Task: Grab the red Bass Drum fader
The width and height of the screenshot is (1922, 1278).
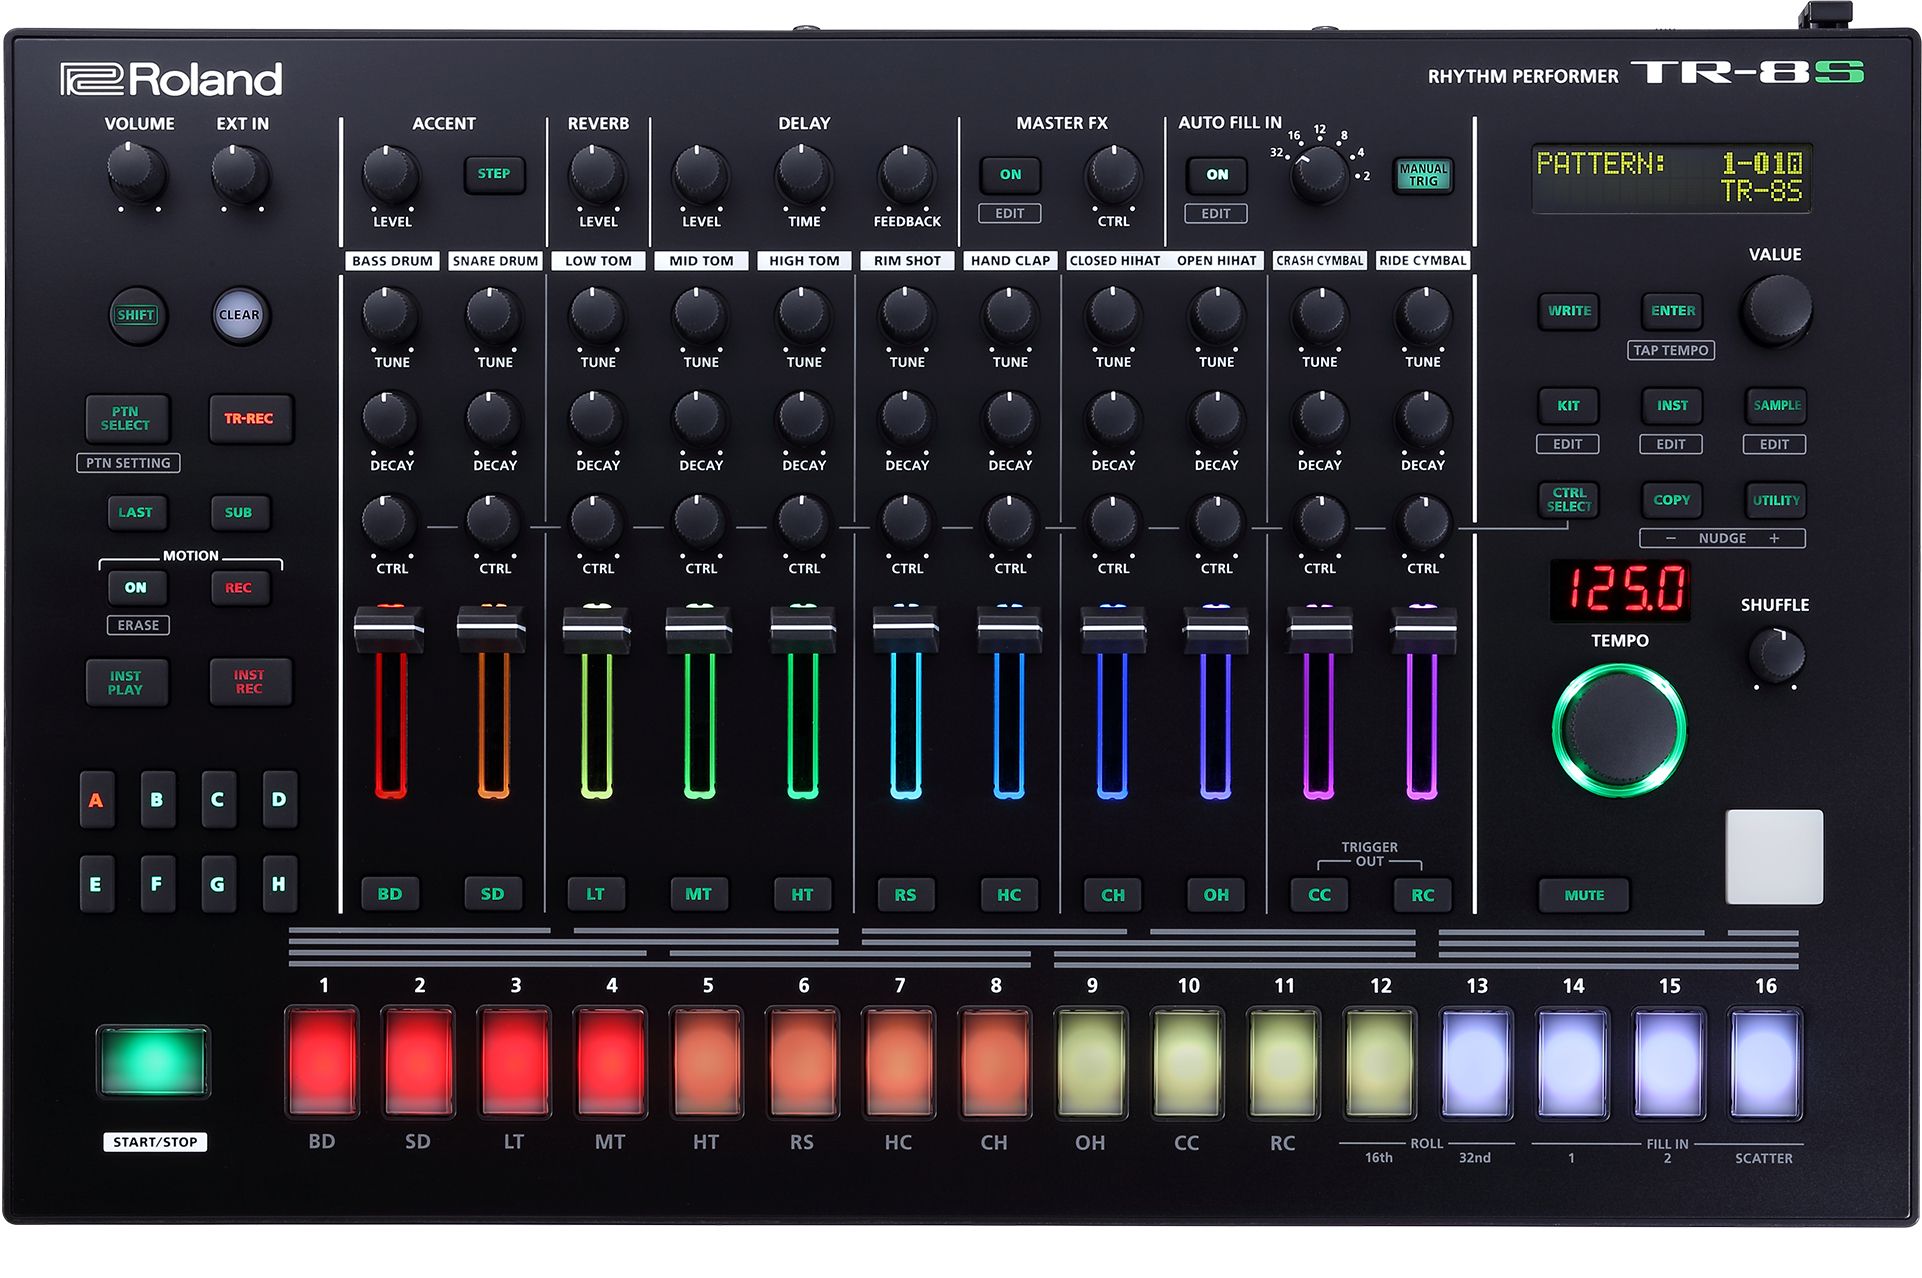Action: tap(389, 630)
